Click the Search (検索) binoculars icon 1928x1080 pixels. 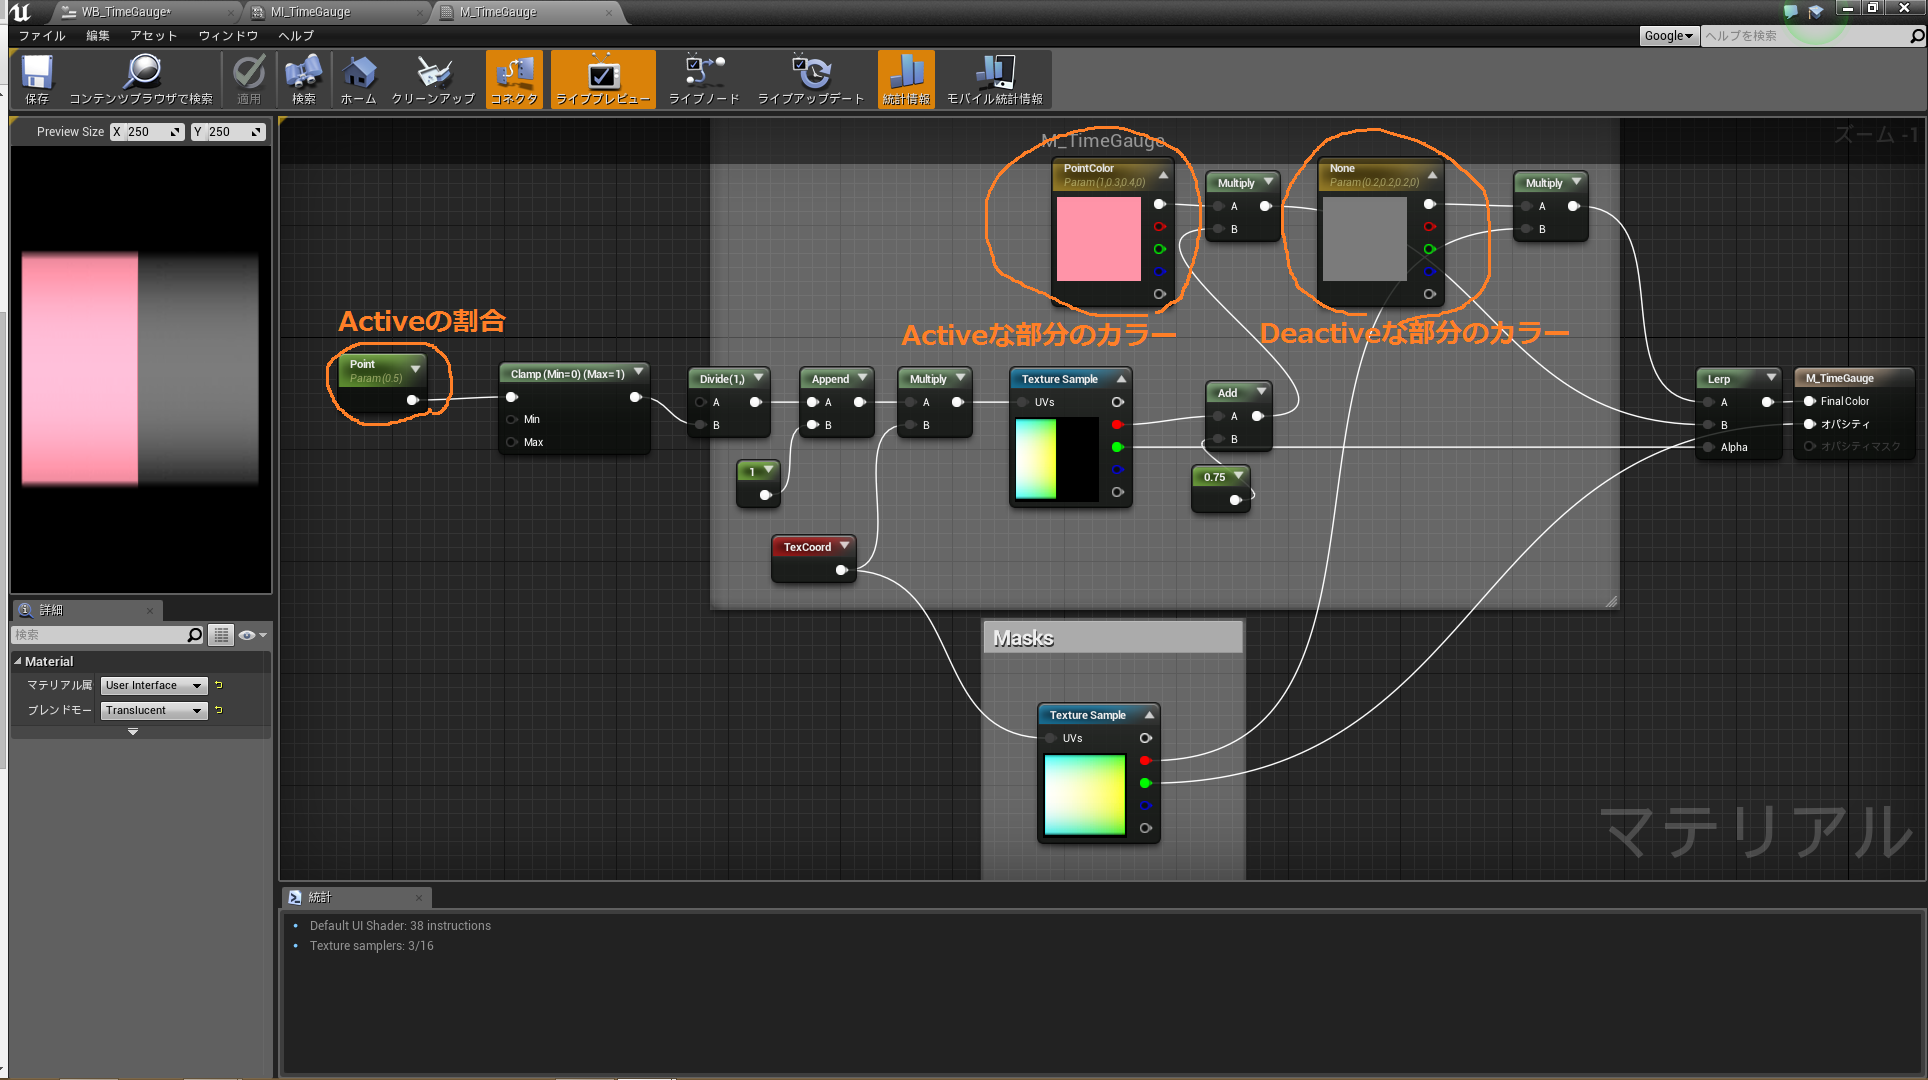point(303,74)
